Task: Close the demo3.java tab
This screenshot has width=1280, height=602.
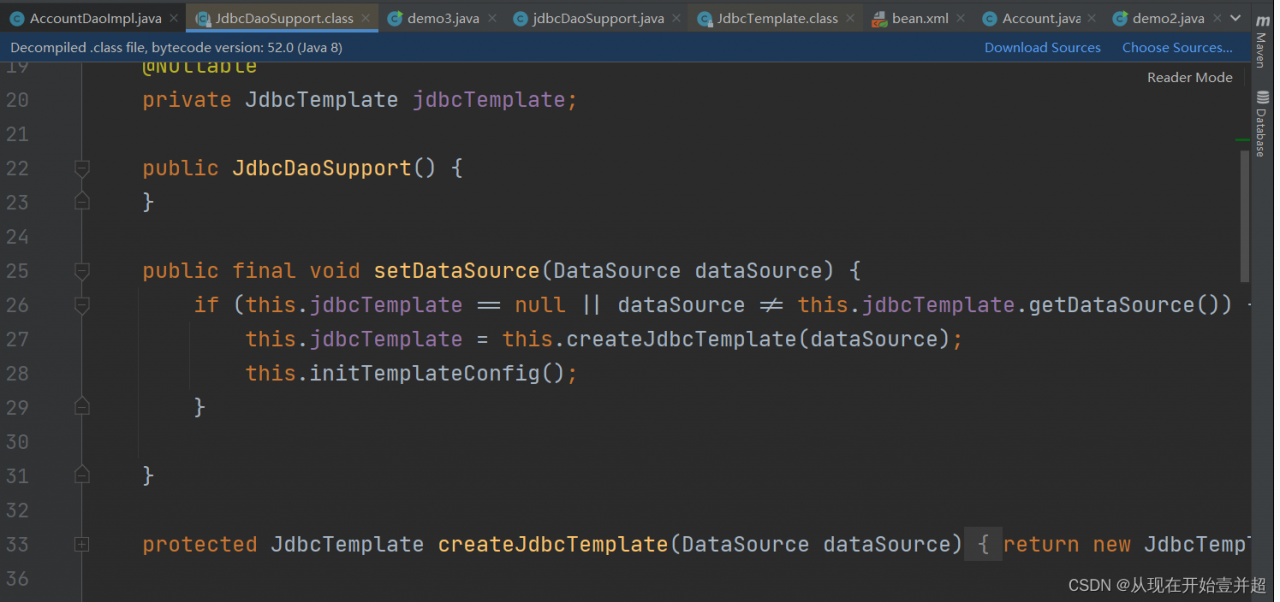Action: point(490,19)
